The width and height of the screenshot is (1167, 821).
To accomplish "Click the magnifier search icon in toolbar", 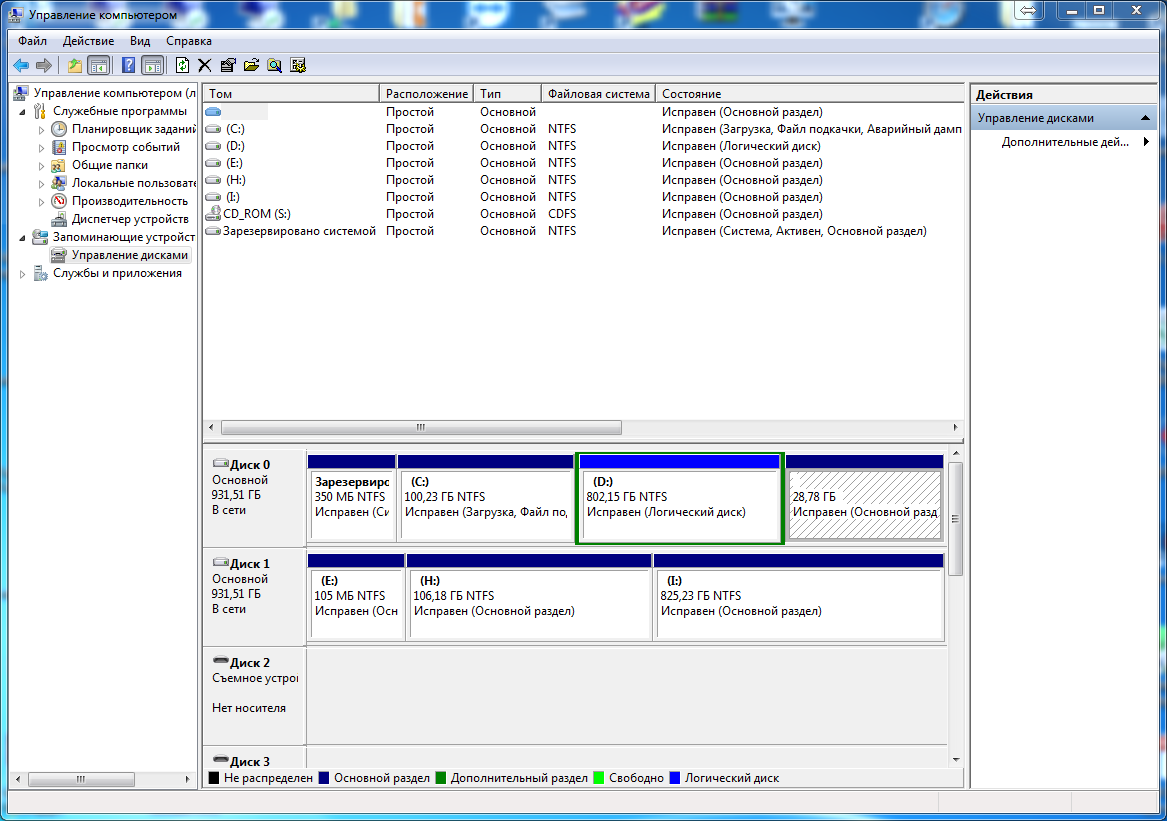I will (x=274, y=65).
